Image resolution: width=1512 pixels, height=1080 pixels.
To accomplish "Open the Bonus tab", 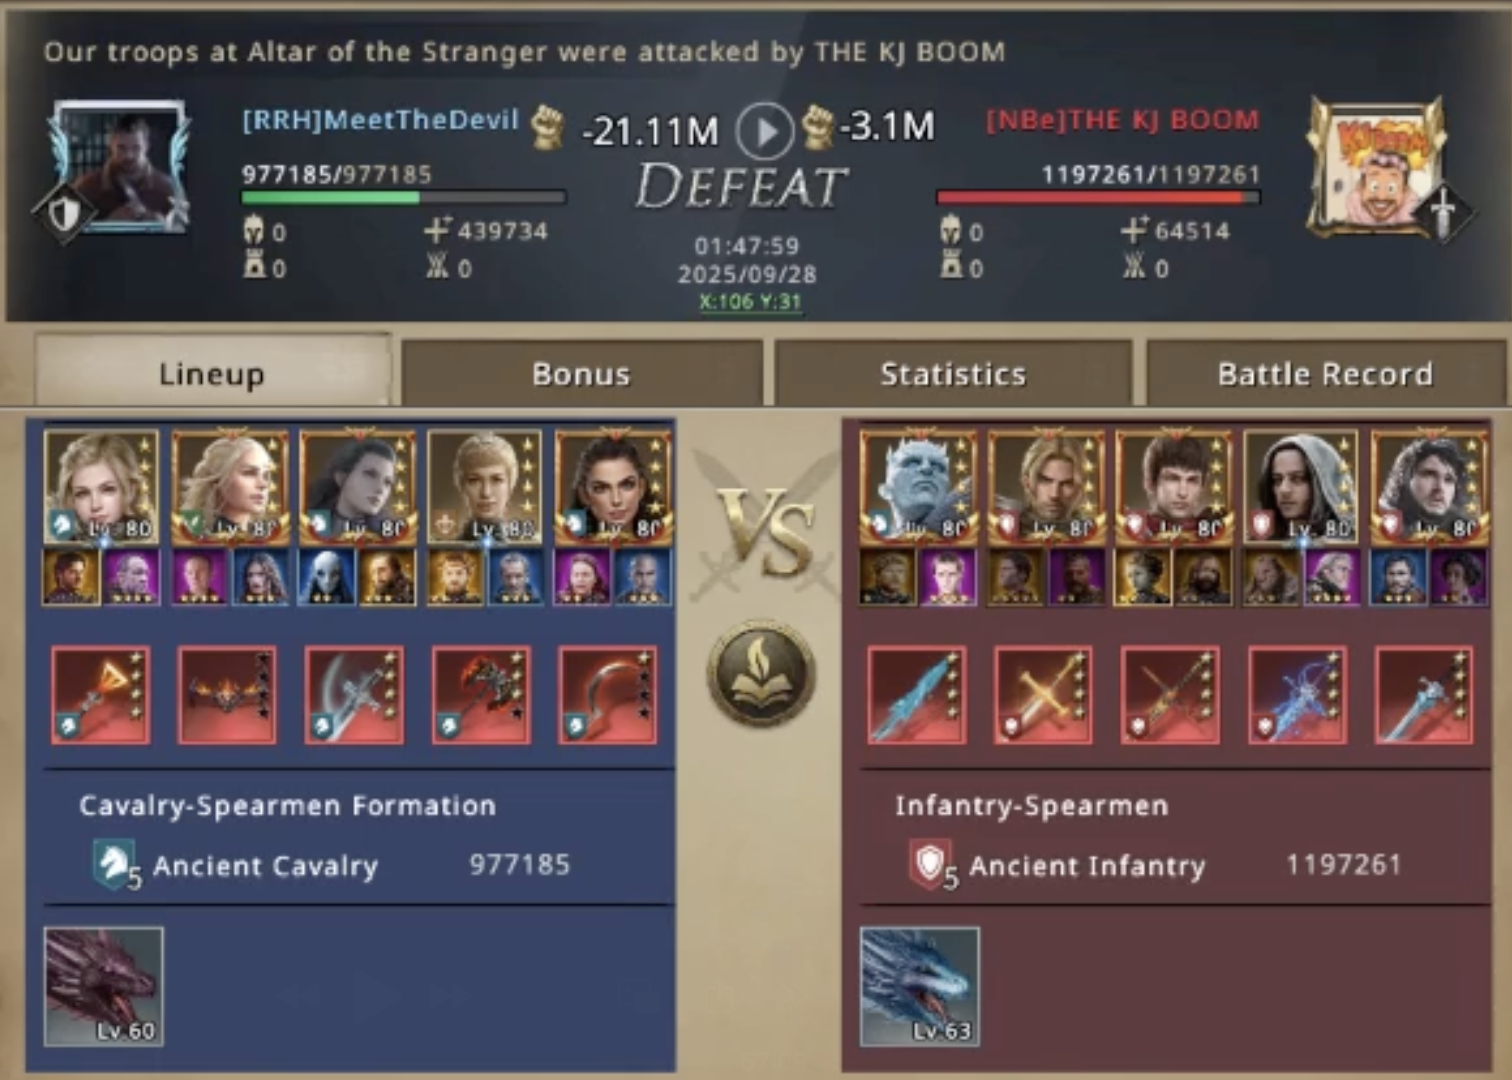I will coord(581,373).
